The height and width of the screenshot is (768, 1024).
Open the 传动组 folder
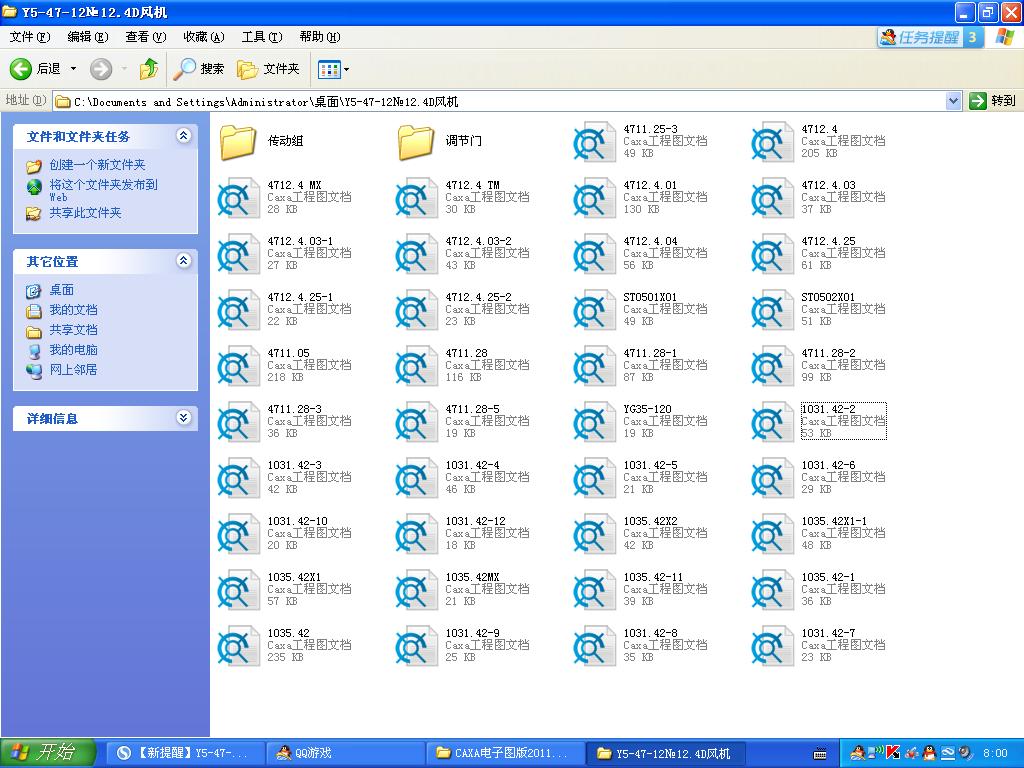coord(237,141)
